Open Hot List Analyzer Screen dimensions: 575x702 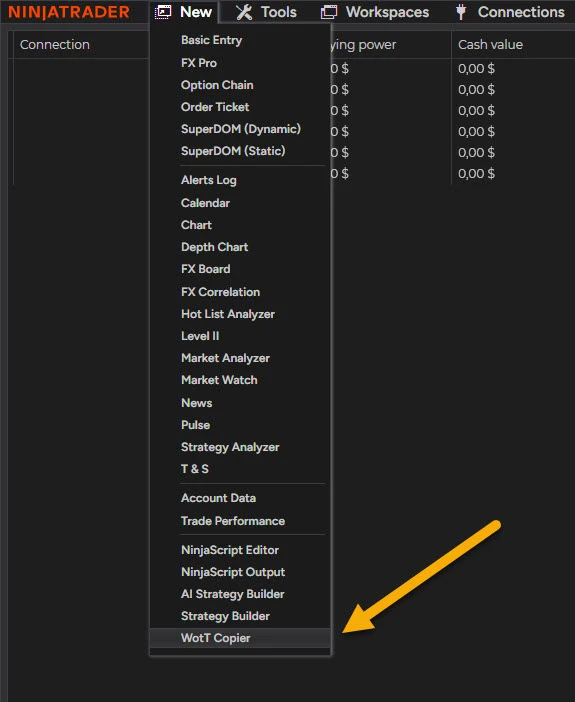coord(228,314)
